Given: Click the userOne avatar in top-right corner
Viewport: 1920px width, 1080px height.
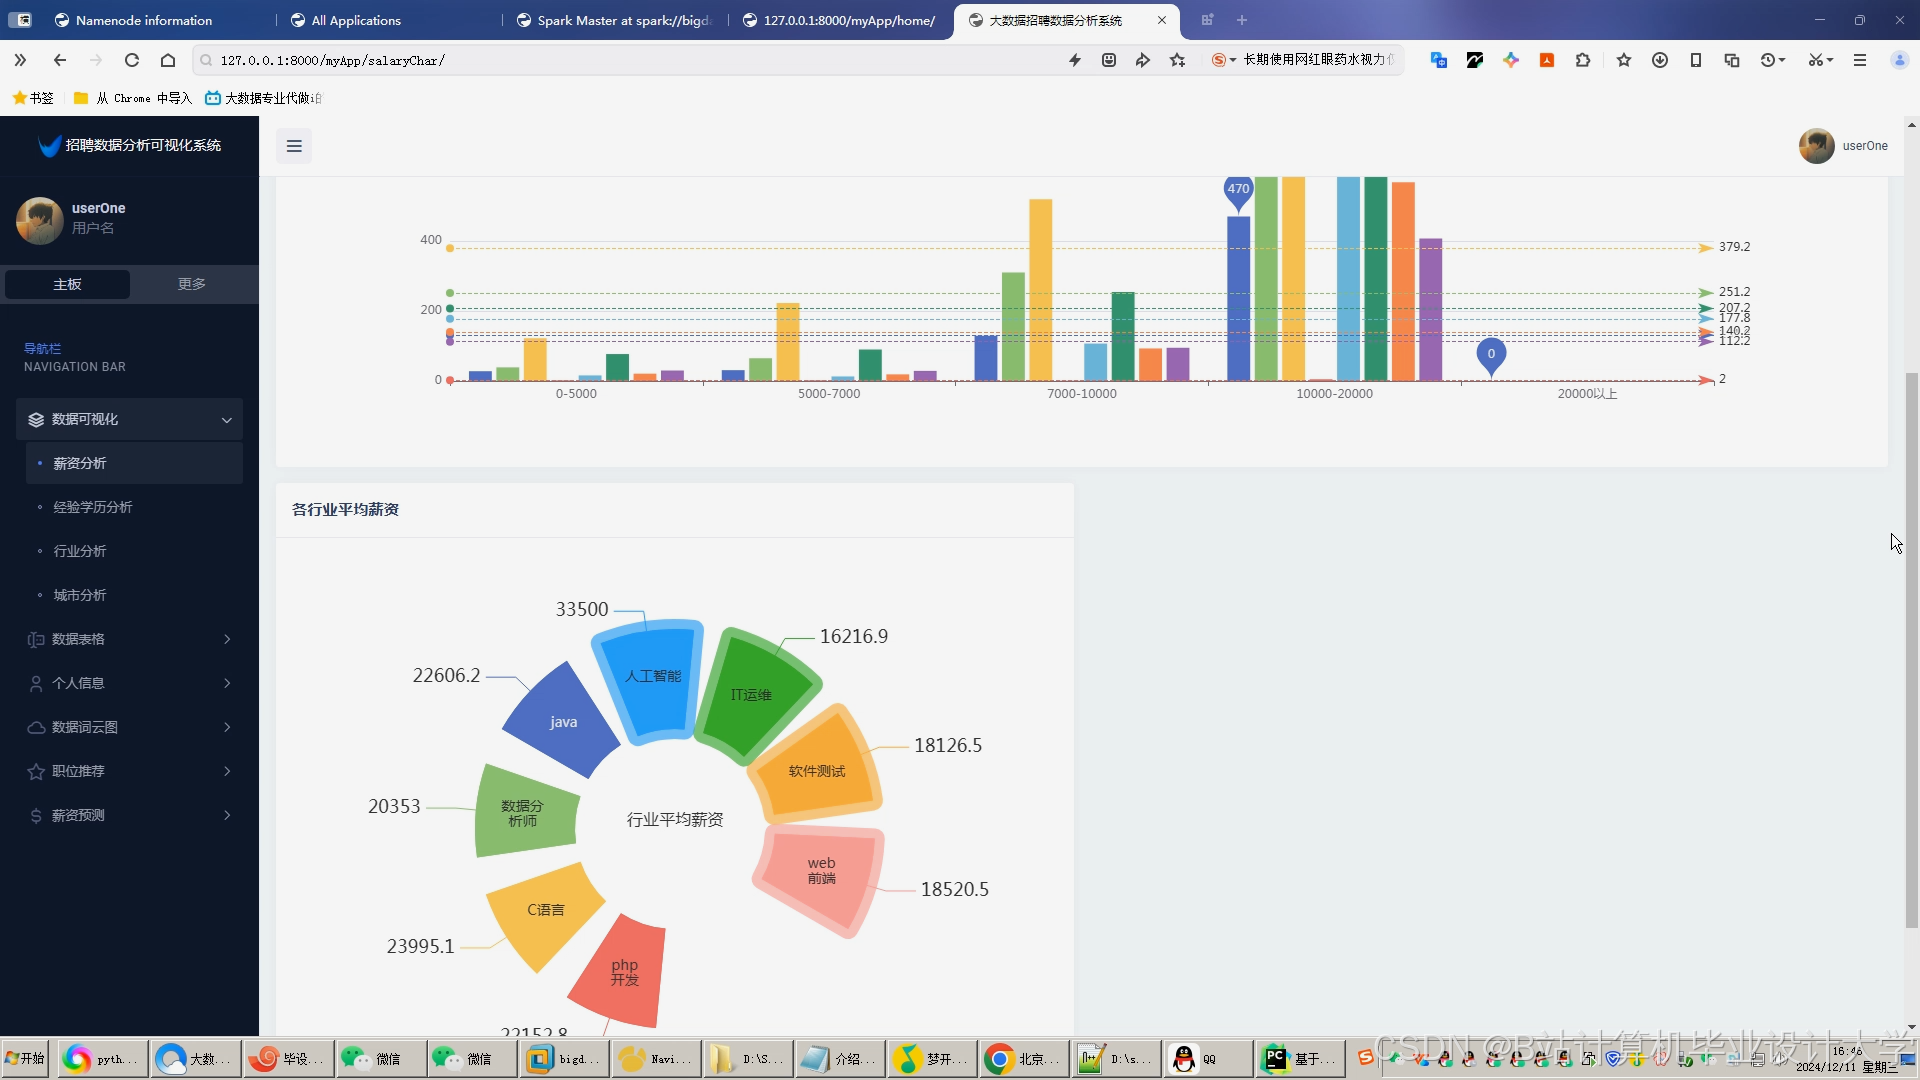Looking at the screenshot, I should tap(1817, 146).
